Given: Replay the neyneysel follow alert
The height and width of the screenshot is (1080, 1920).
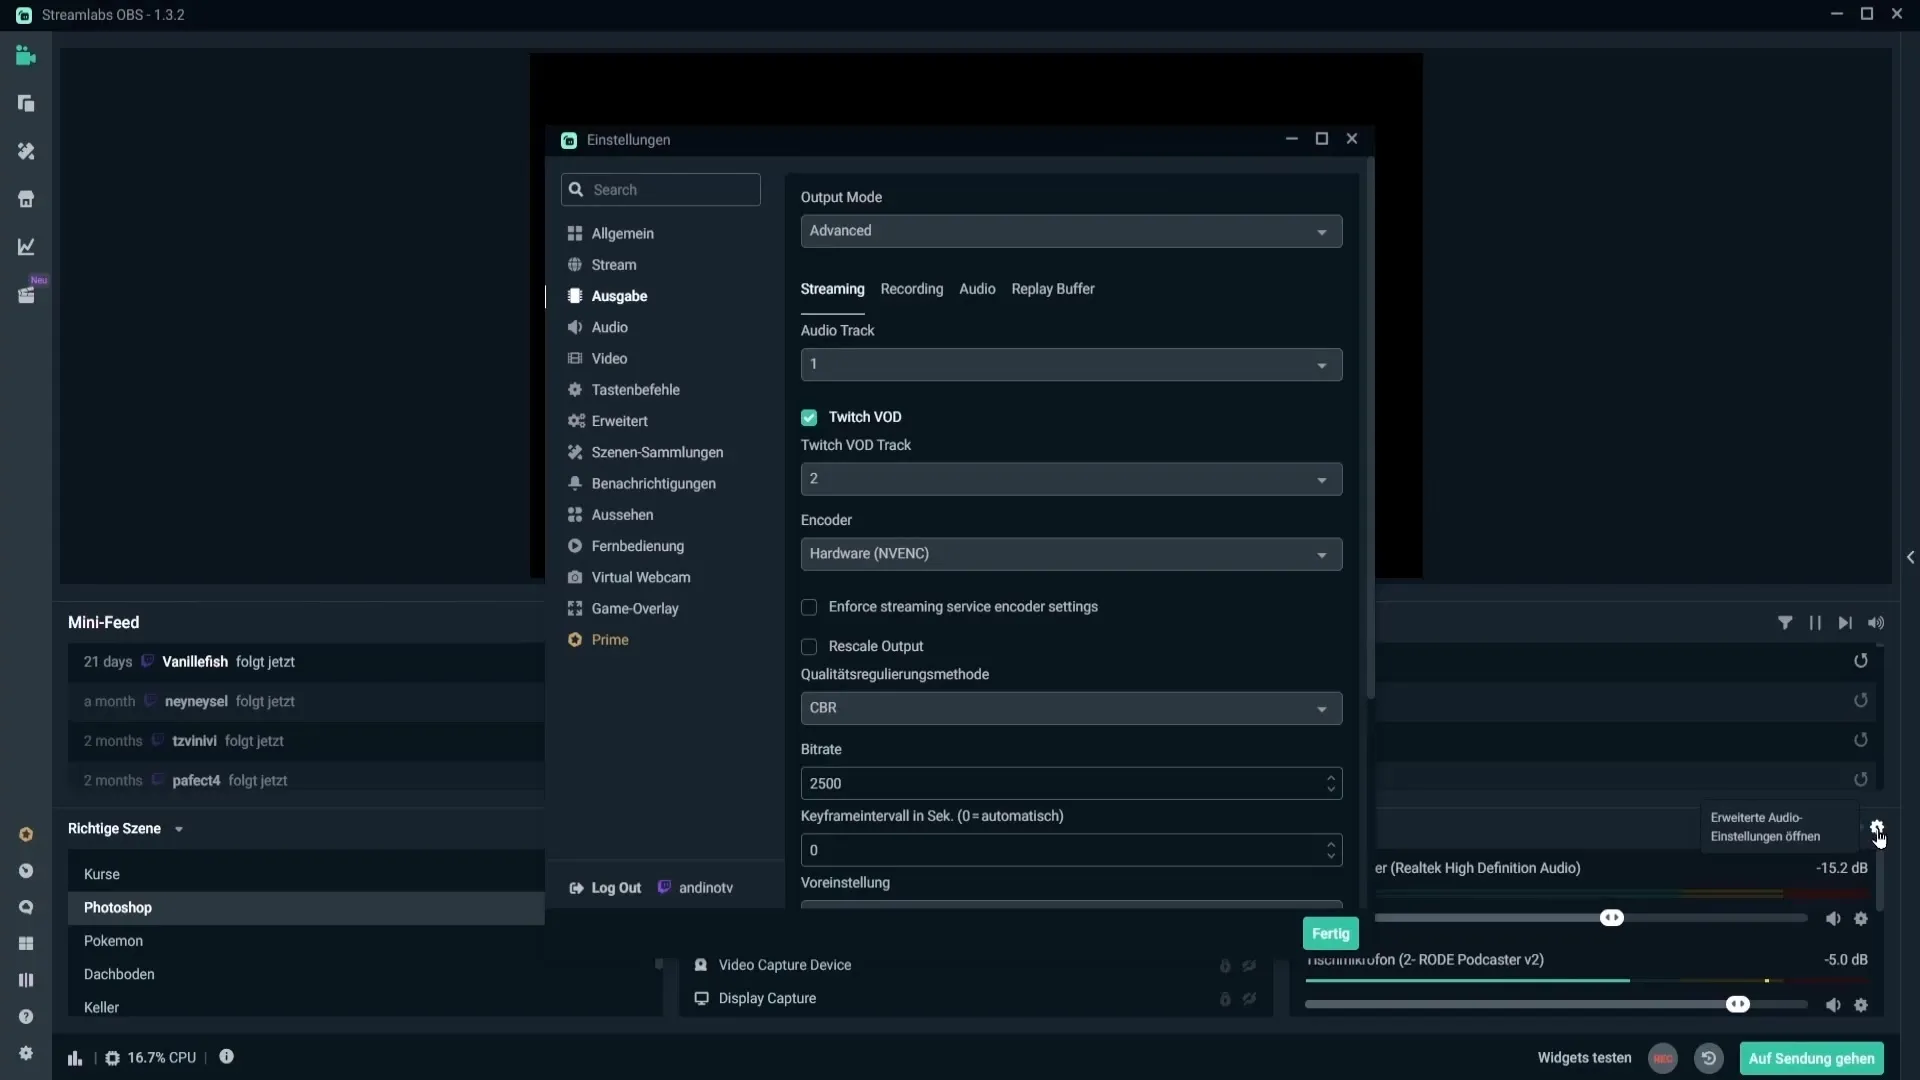Looking at the screenshot, I should (x=1861, y=701).
